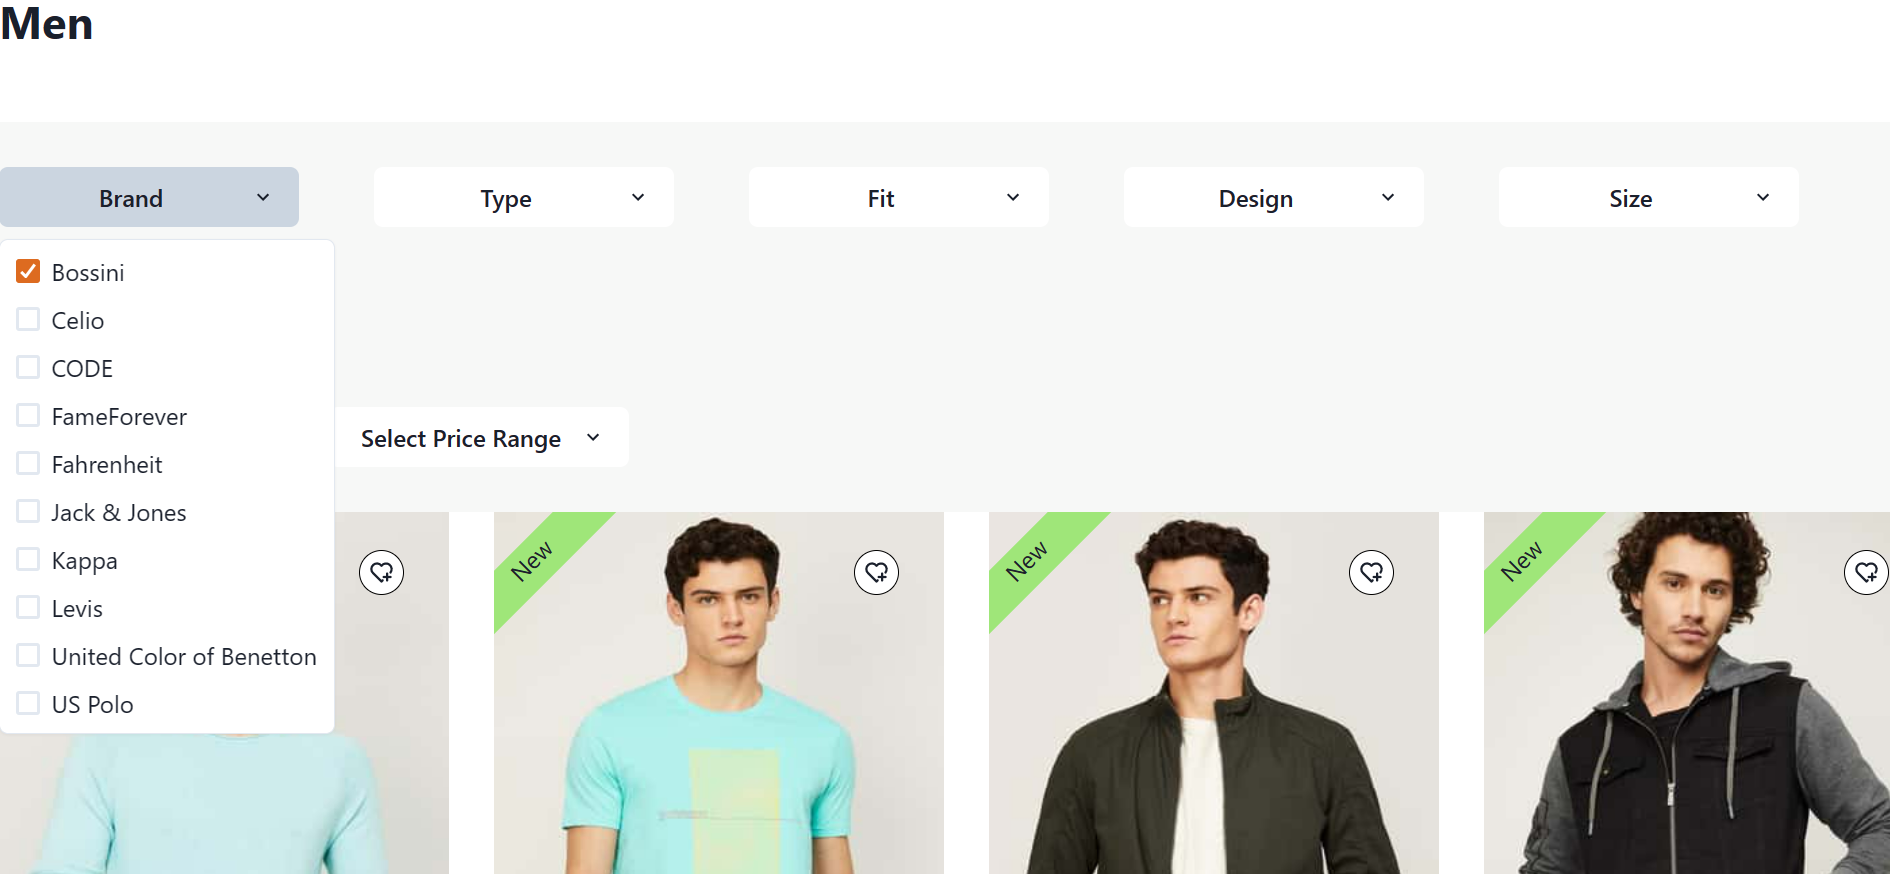
Task: Expand the Fit filter dropdown
Action: (x=899, y=197)
